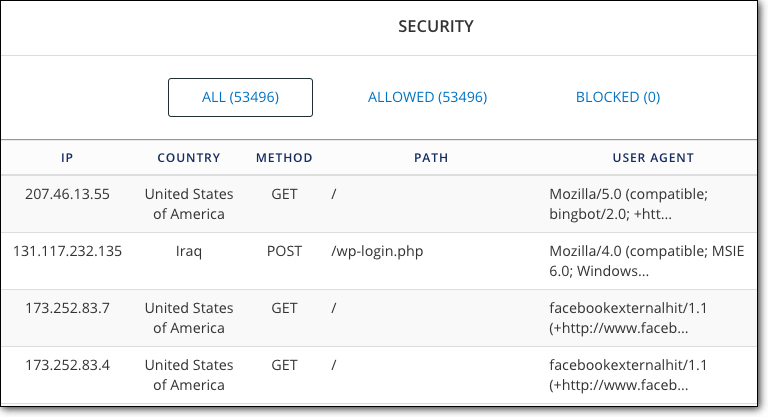Open the BLOCKED (0) tab
The height and width of the screenshot is (417, 768).
(618, 97)
